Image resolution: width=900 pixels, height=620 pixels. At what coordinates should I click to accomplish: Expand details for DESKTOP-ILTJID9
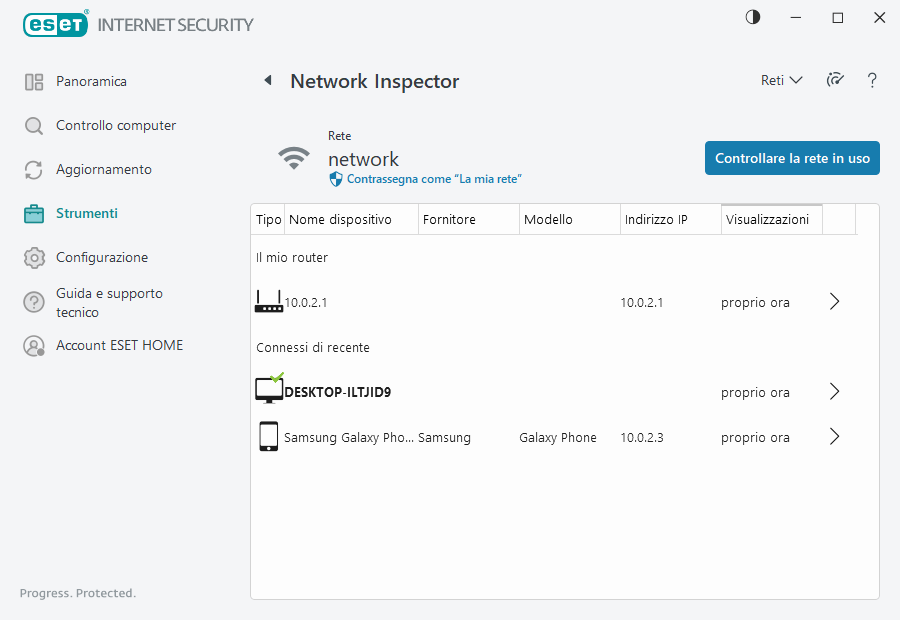point(834,392)
